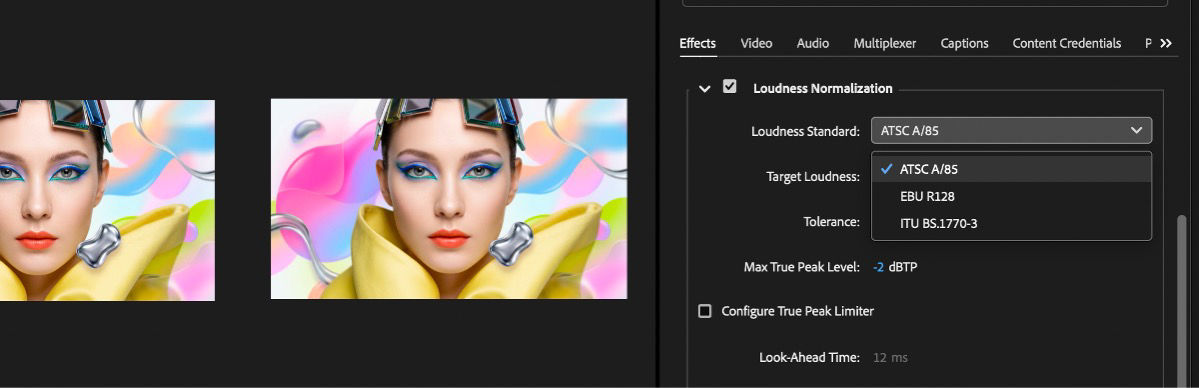Disable the Loudness Normalization checkbox

click(729, 86)
